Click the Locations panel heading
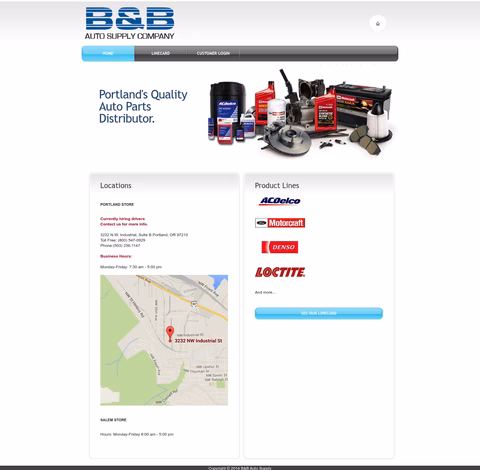The width and height of the screenshot is (480, 470). [116, 186]
